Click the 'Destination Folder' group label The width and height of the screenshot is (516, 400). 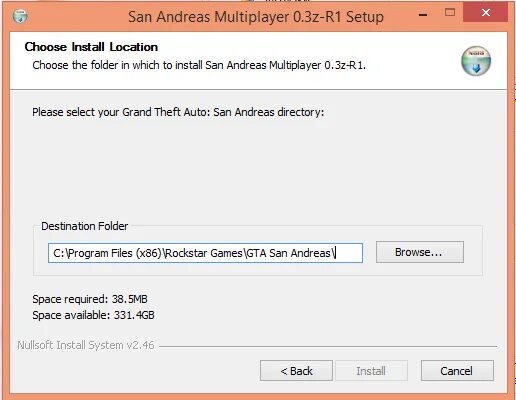(85, 226)
